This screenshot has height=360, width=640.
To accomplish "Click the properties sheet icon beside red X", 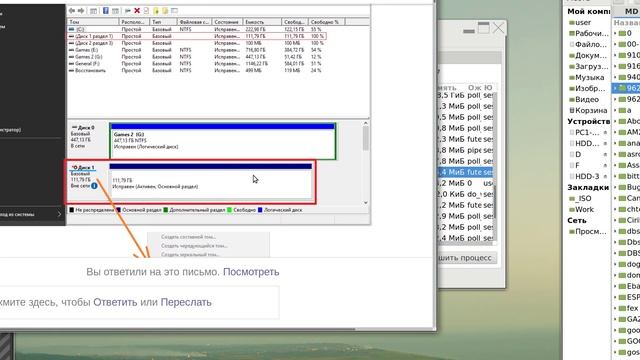I will pos(146,11).
